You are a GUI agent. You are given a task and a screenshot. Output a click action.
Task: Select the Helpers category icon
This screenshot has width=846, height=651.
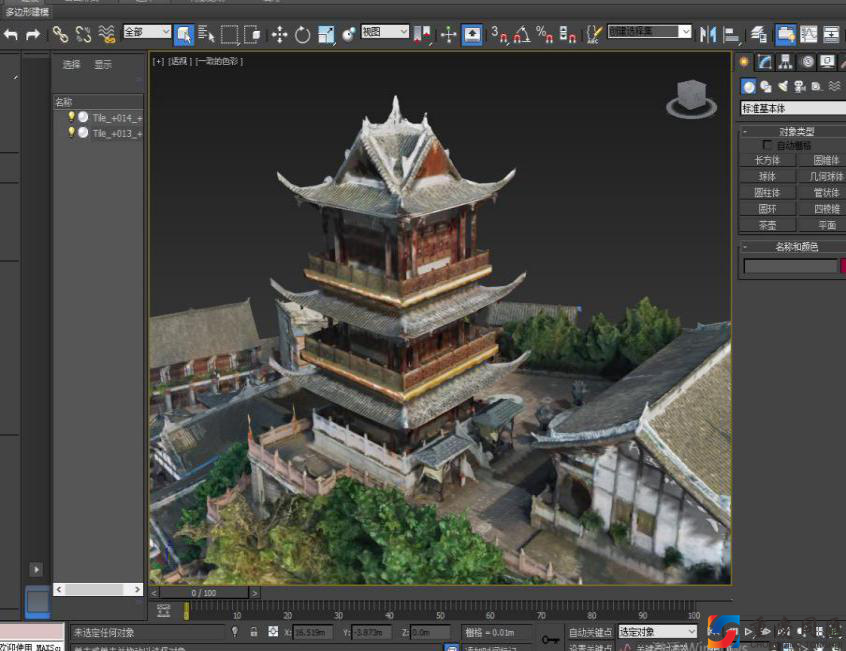[x=817, y=86]
